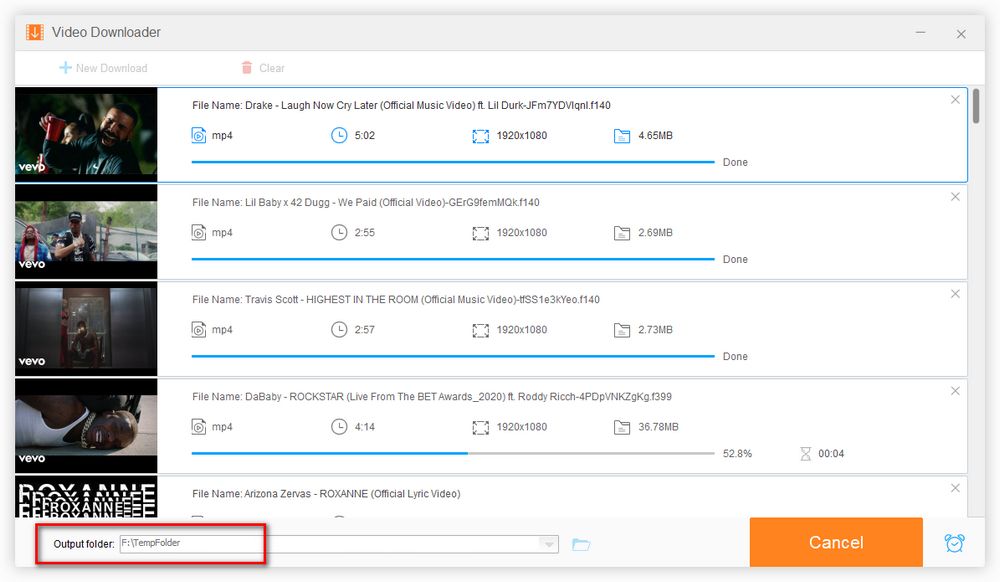Click the Done status for Lil Baby video
The height and width of the screenshot is (582, 1000).
[x=735, y=259]
